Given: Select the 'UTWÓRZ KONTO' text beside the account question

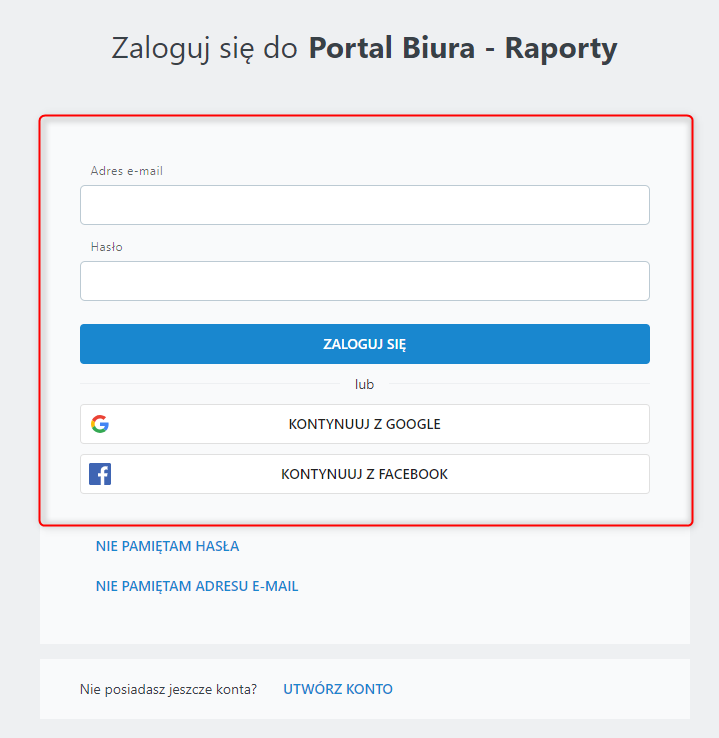Looking at the screenshot, I should (338, 689).
